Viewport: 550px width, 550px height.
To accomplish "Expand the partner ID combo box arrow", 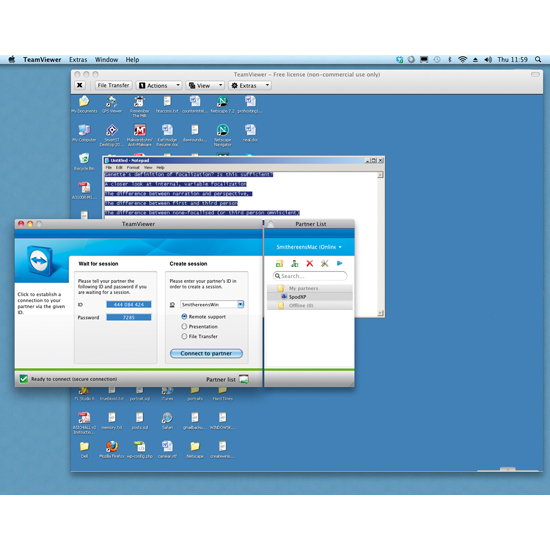I will click(240, 304).
